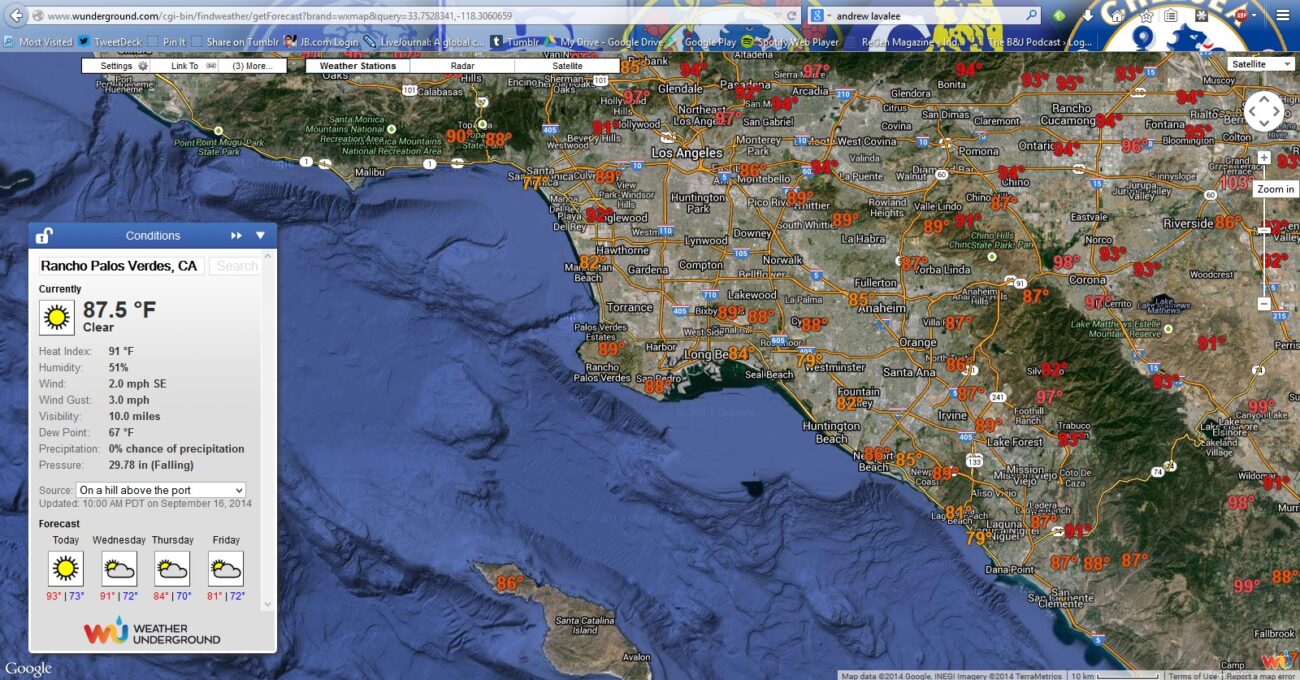
Task: Click the 87.5 °F current temperature
Action: [119, 310]
